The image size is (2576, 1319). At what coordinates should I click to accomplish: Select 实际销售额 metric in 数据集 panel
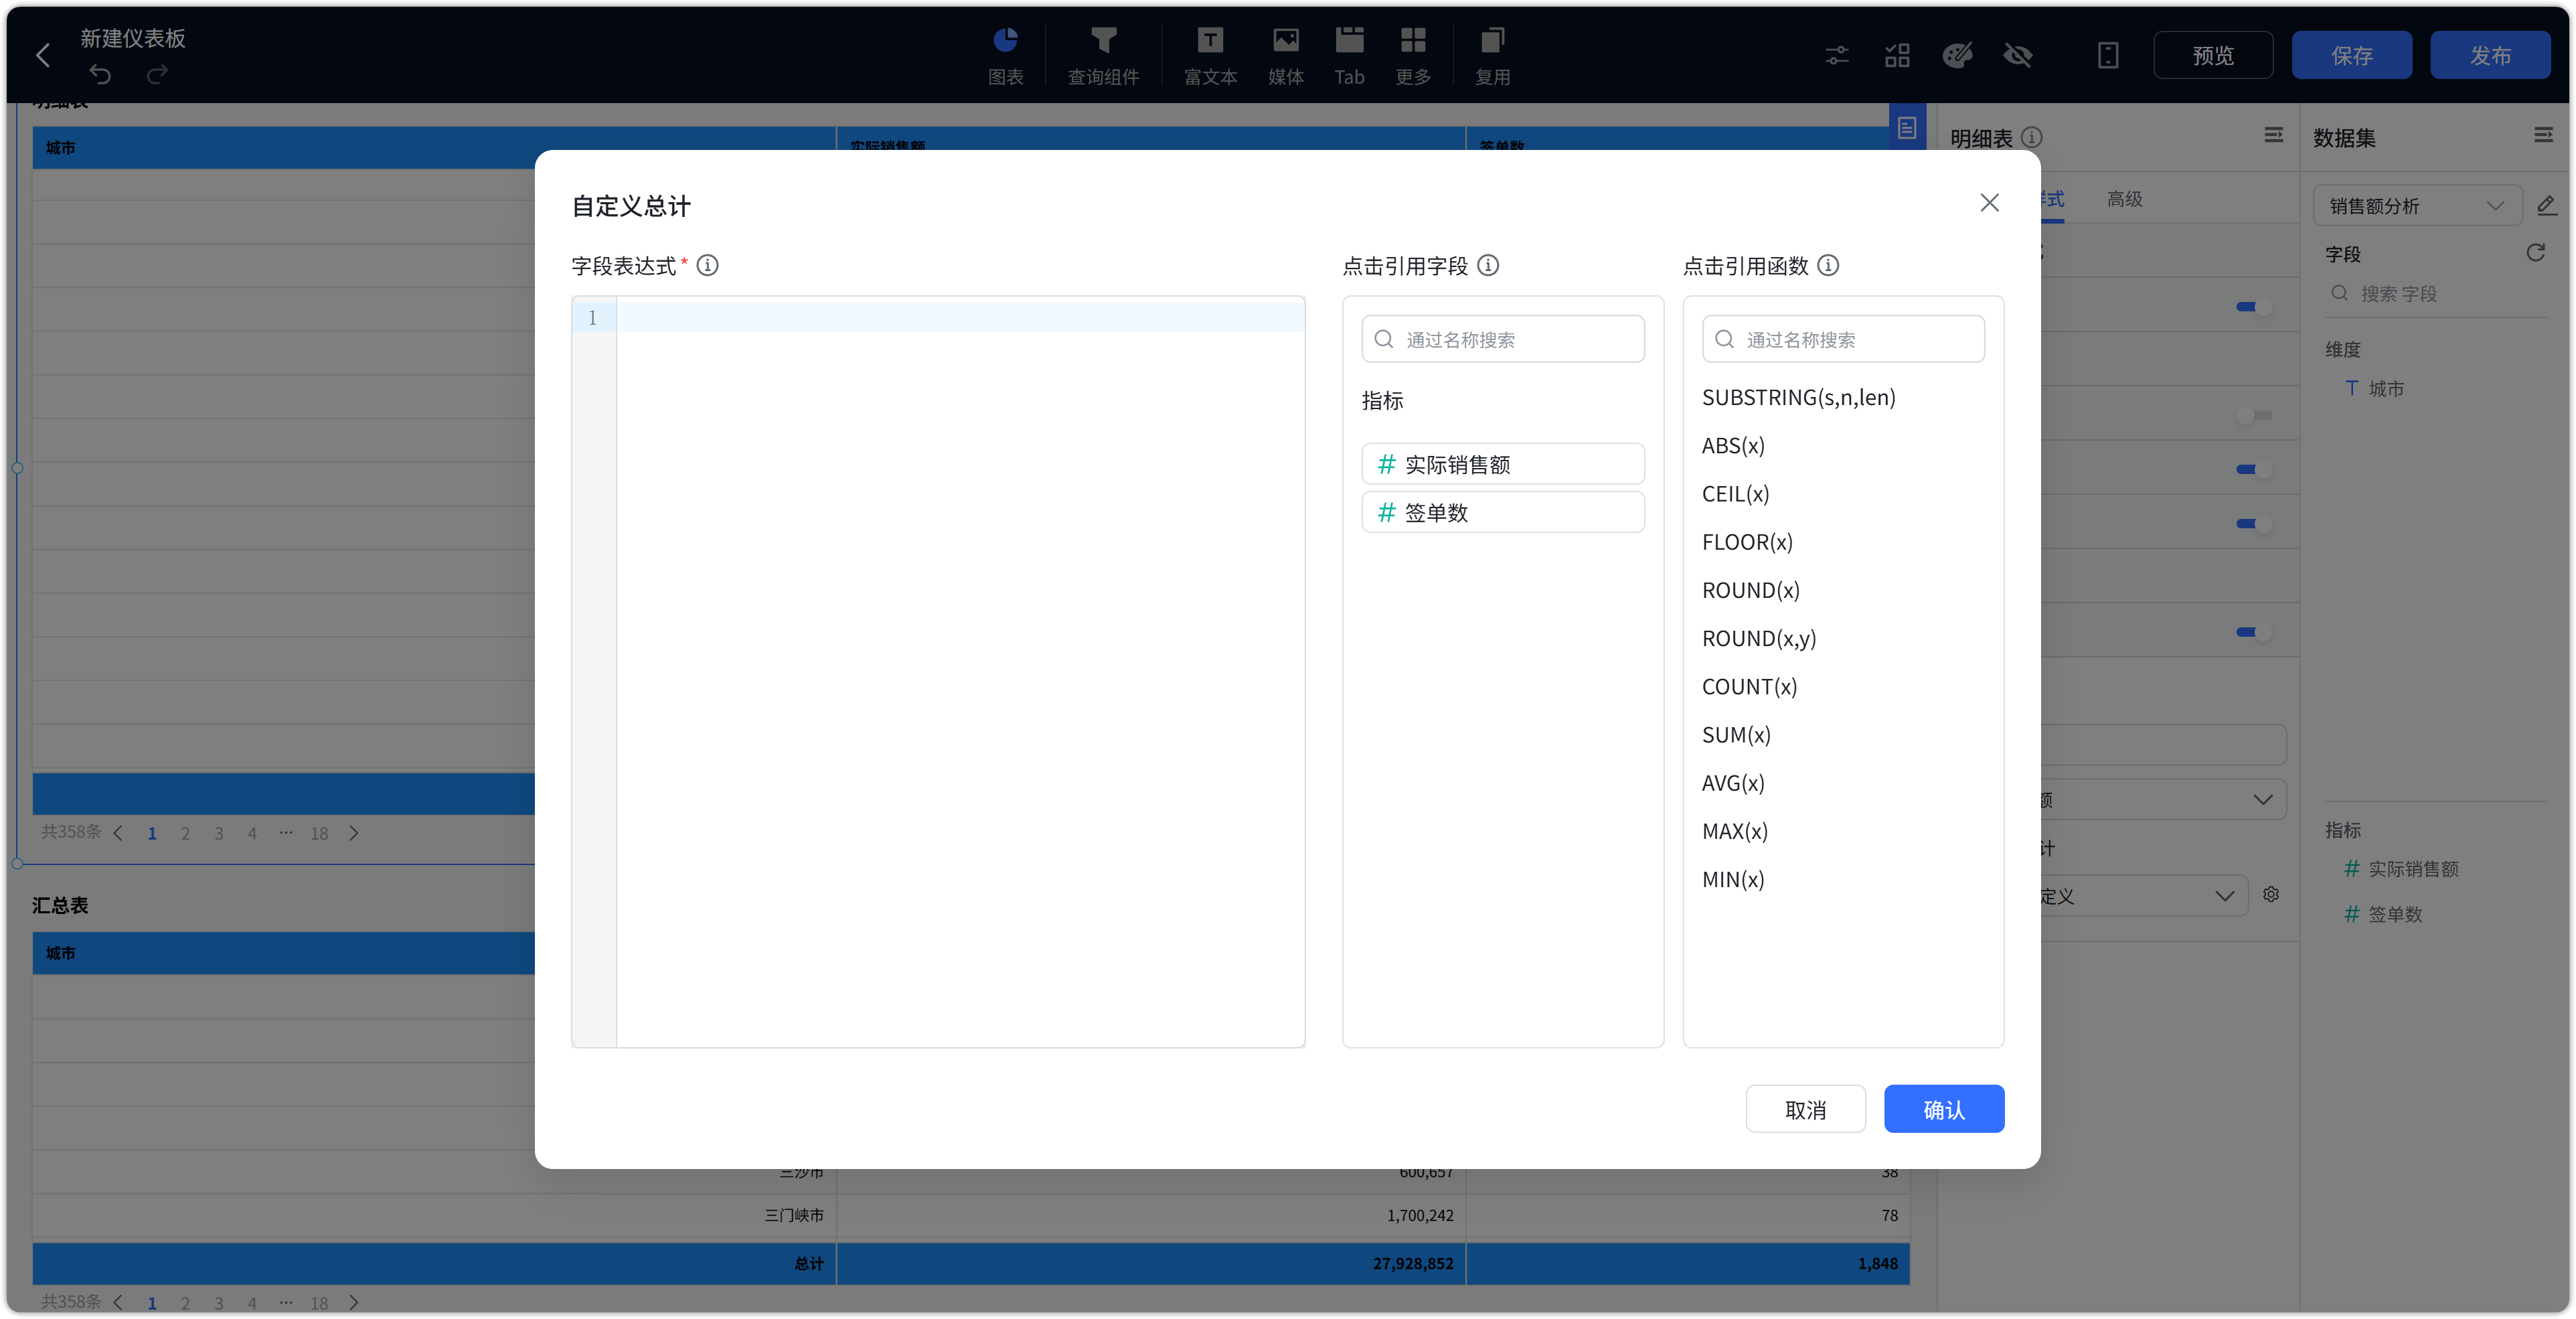pyautogui.click(x=2401, y=868)
